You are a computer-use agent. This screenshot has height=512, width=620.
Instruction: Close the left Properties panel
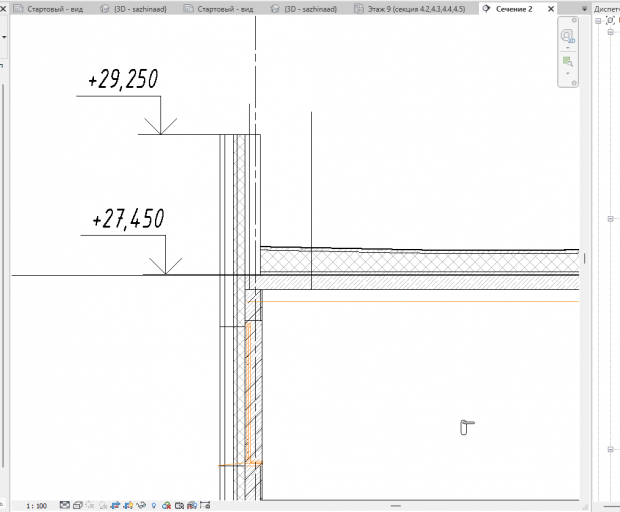tap(3, 8)
